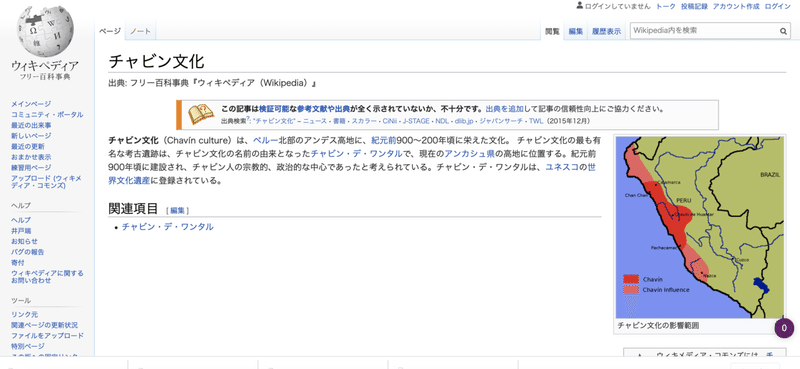Open コミュニティ・ポータル in the sidebar
This screenshot has width=800, height=369.
pos(47,114)
